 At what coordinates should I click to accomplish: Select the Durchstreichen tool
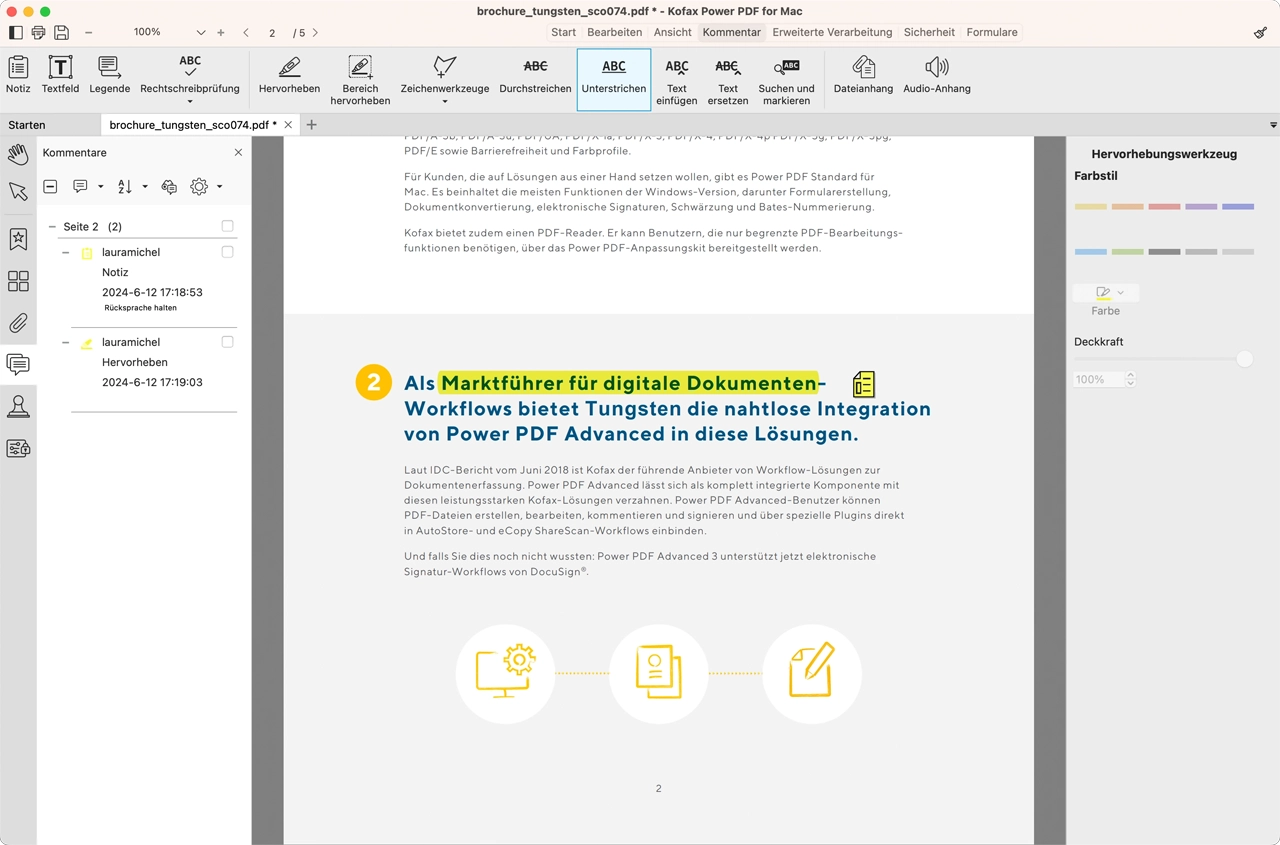(535, 75)
